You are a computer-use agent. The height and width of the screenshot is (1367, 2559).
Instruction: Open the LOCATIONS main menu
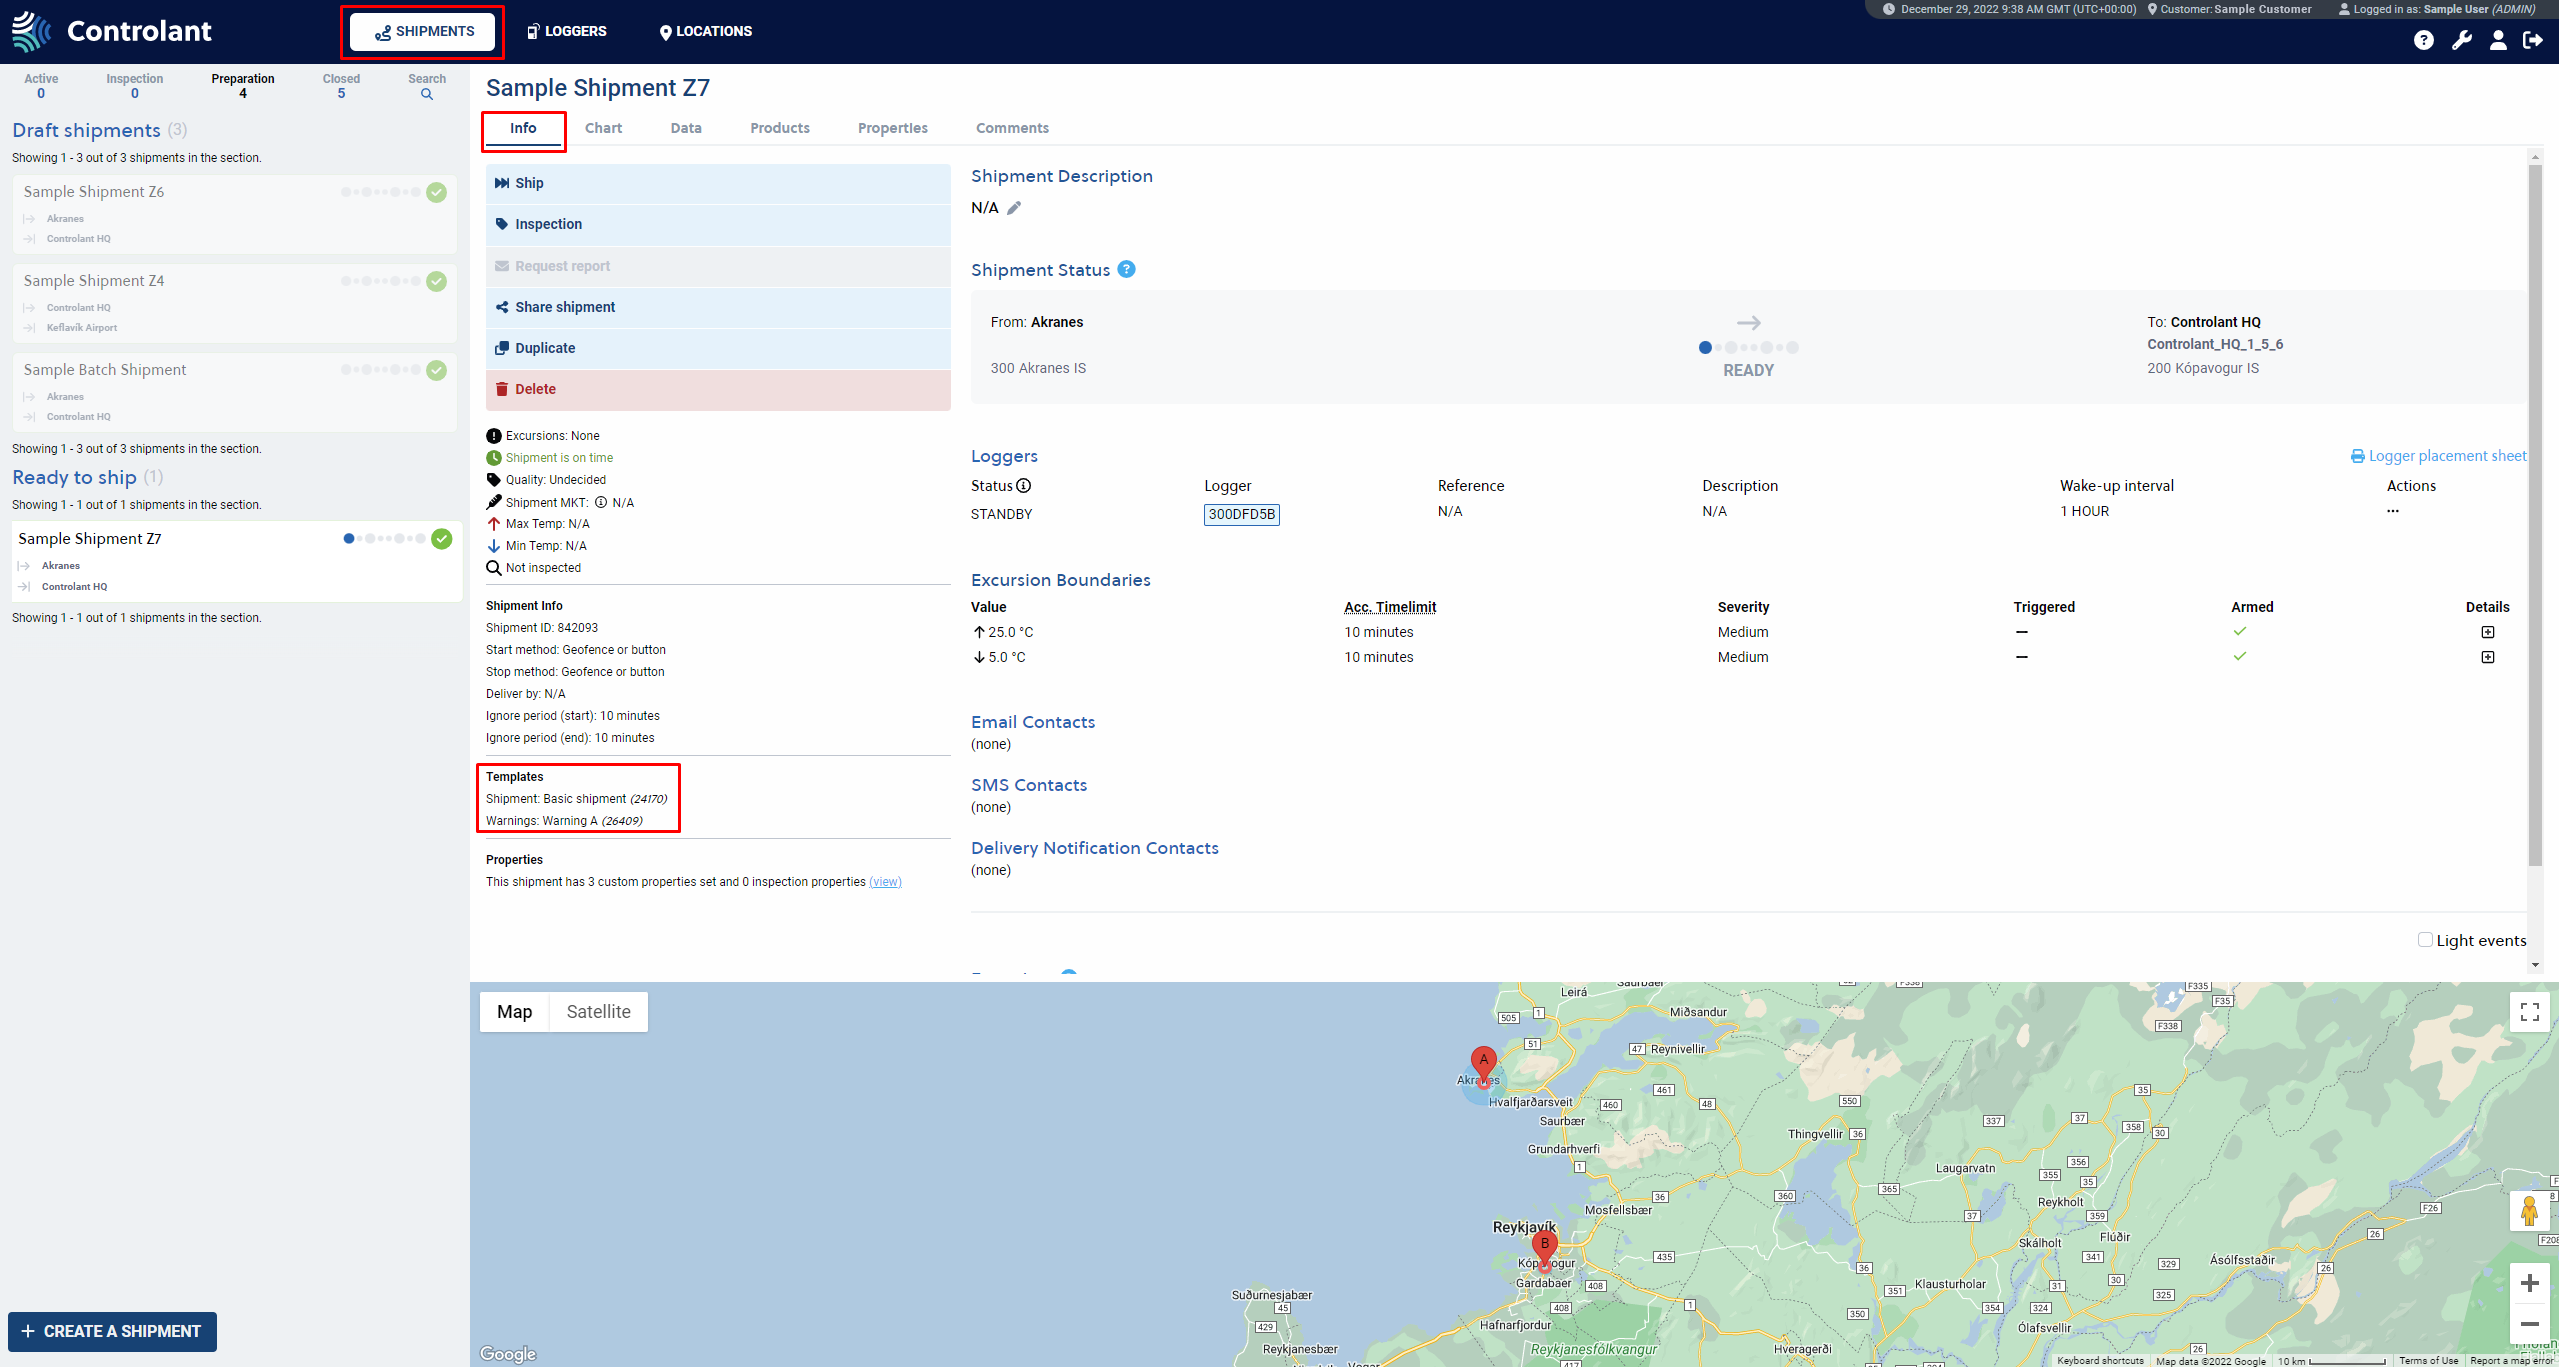click(706, 32)
